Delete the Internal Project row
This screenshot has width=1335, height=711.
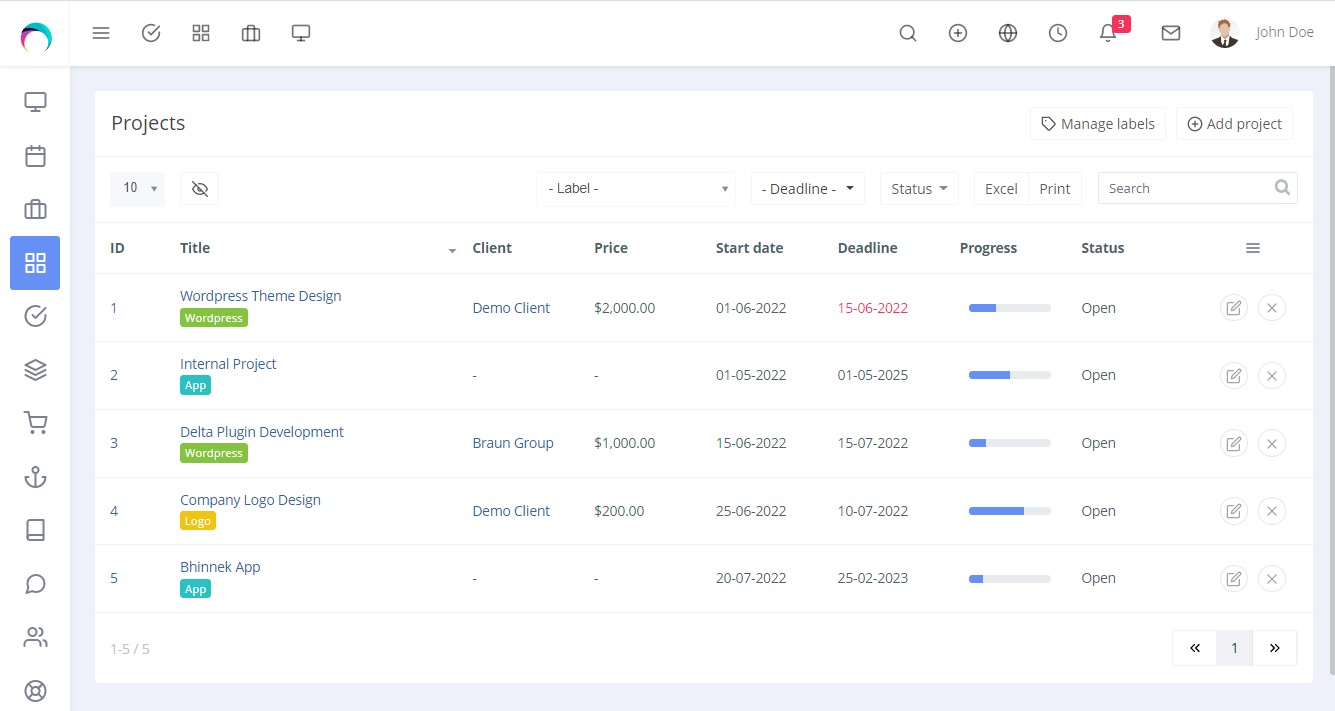tap(1272, 376)
